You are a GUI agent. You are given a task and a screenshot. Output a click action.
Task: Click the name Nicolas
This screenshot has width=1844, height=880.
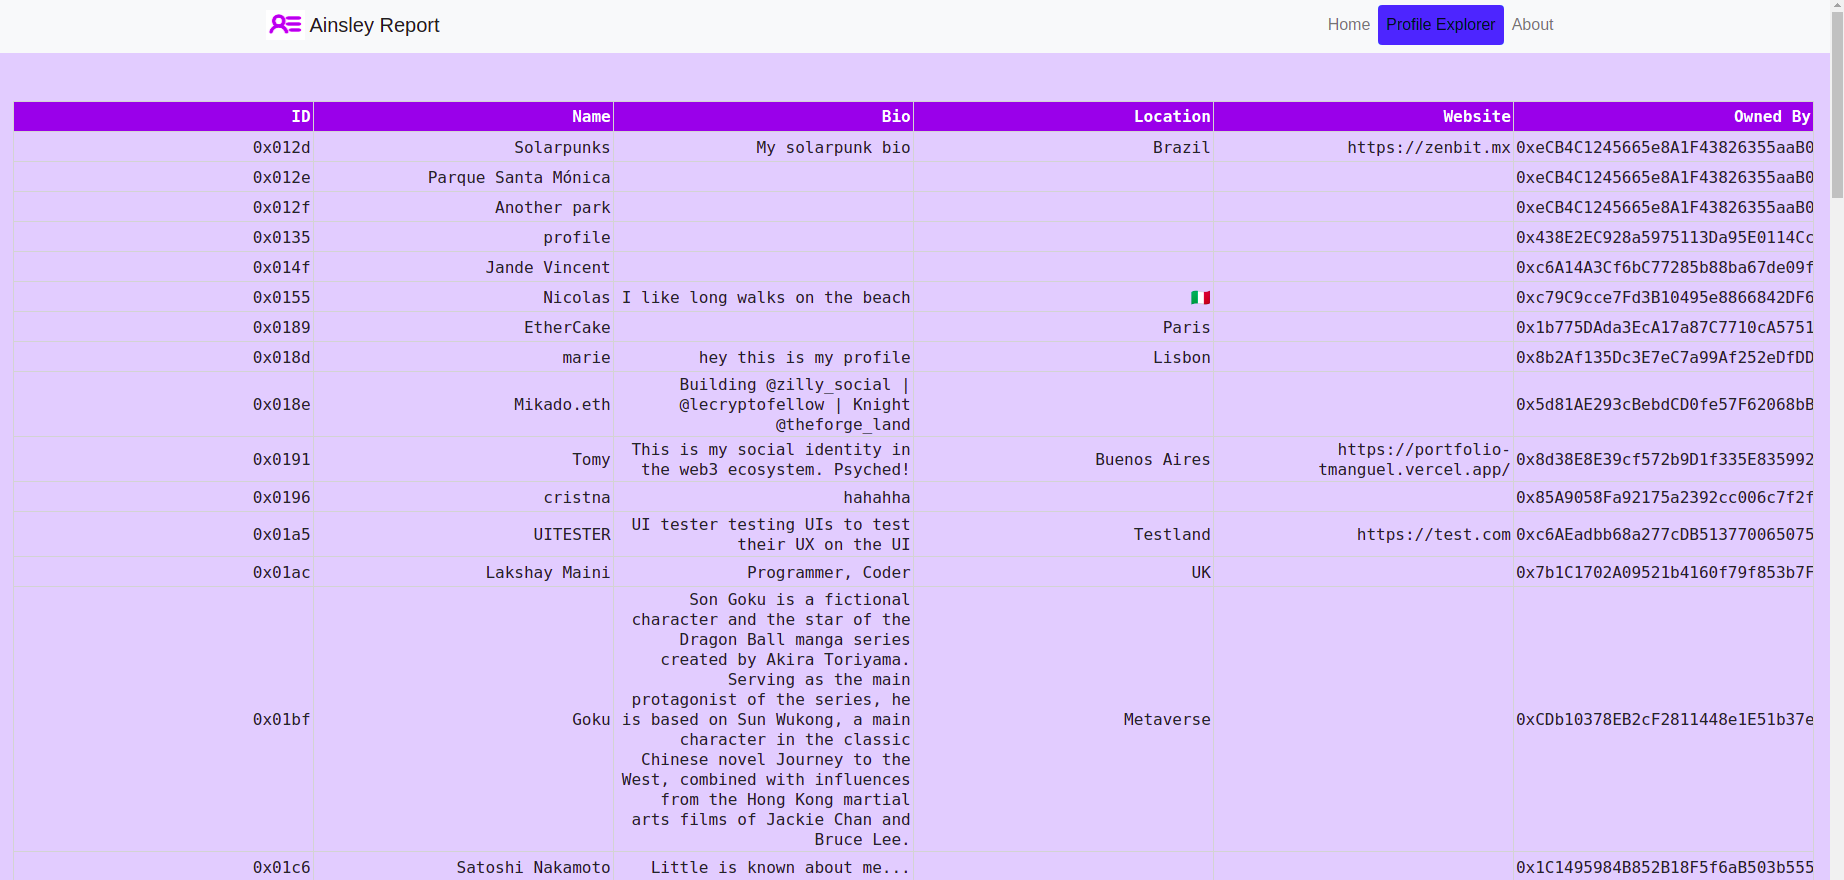[576, 297]
